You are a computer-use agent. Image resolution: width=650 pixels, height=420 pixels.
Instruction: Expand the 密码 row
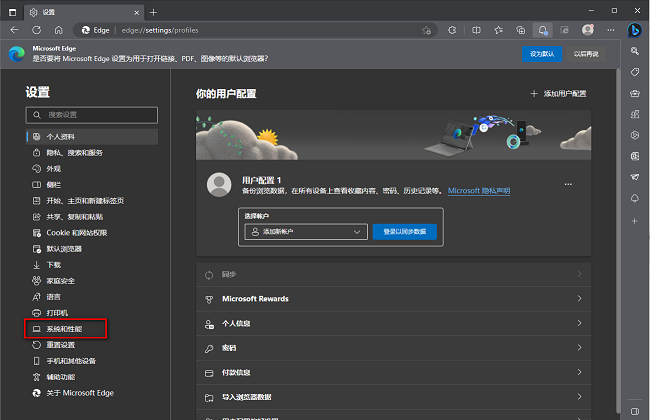[393, 348]
